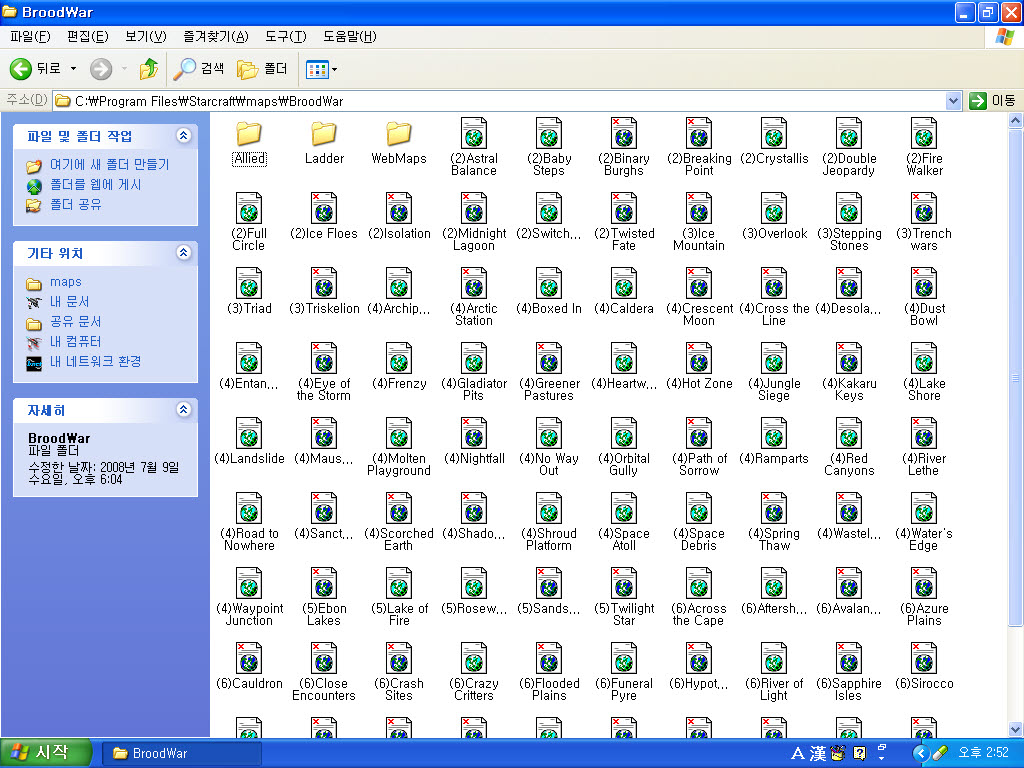This screenshot has height=768, width=1024.
Task: Go up one folder level
Action: tap(149, 69)
